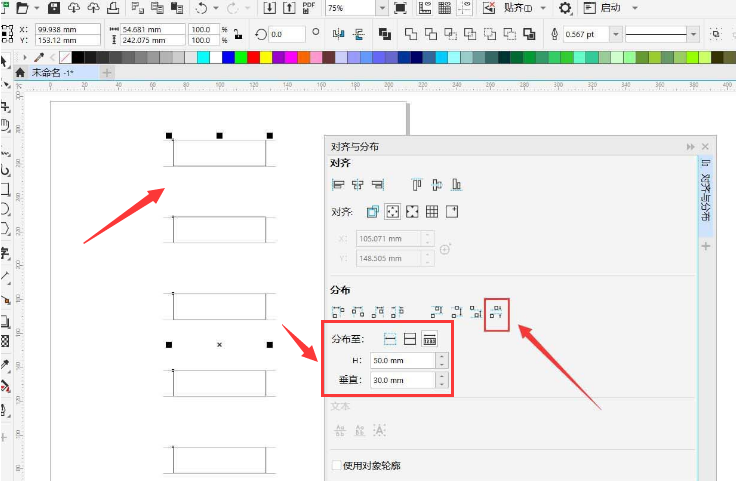Viewport: 736px width, 481px height.
Task: Open the 75% zoom level dropdown
Action: pyautogui.click(x=383, y=8)
